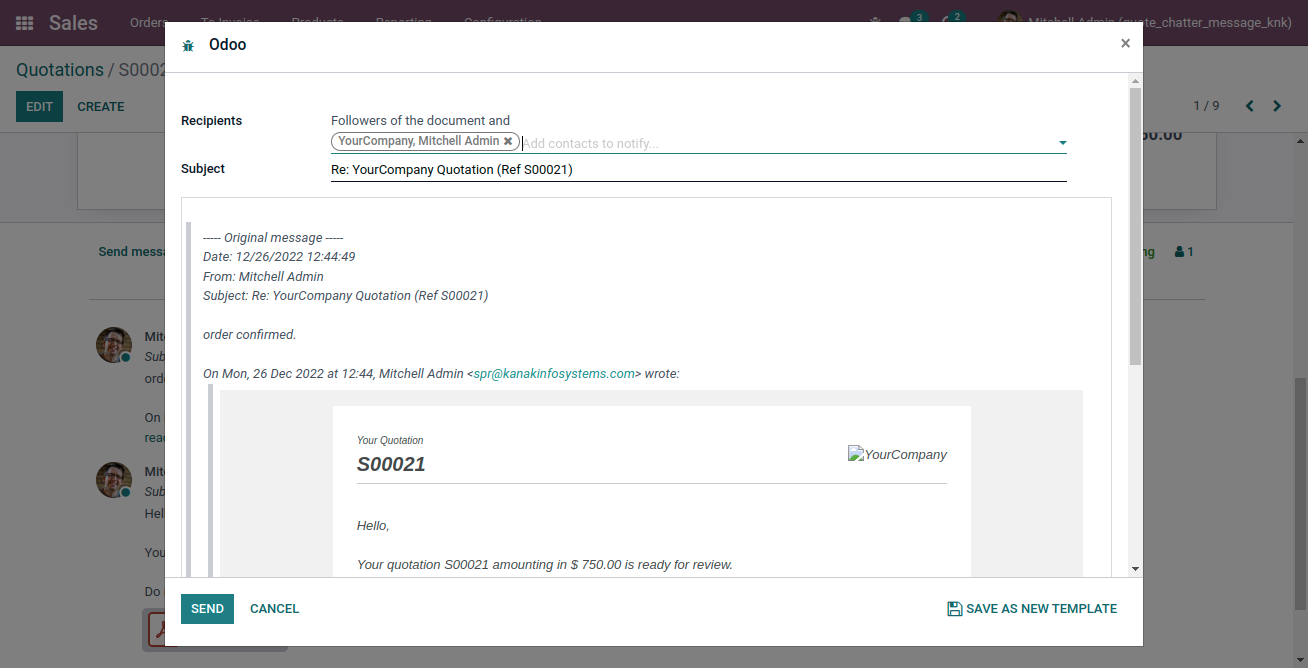
Task: Remove the YourCompany, Mitchell Admin recipient tag
Action: (x=508, y=141)
